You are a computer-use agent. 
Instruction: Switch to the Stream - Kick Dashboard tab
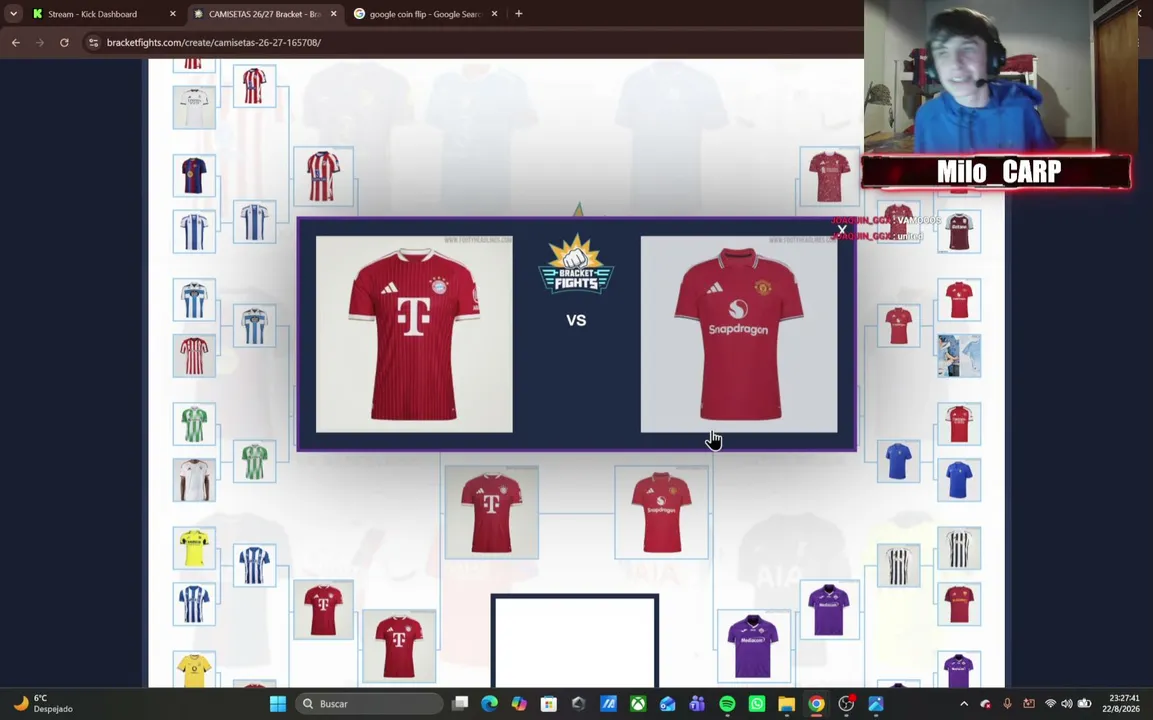tap(93, 14)
